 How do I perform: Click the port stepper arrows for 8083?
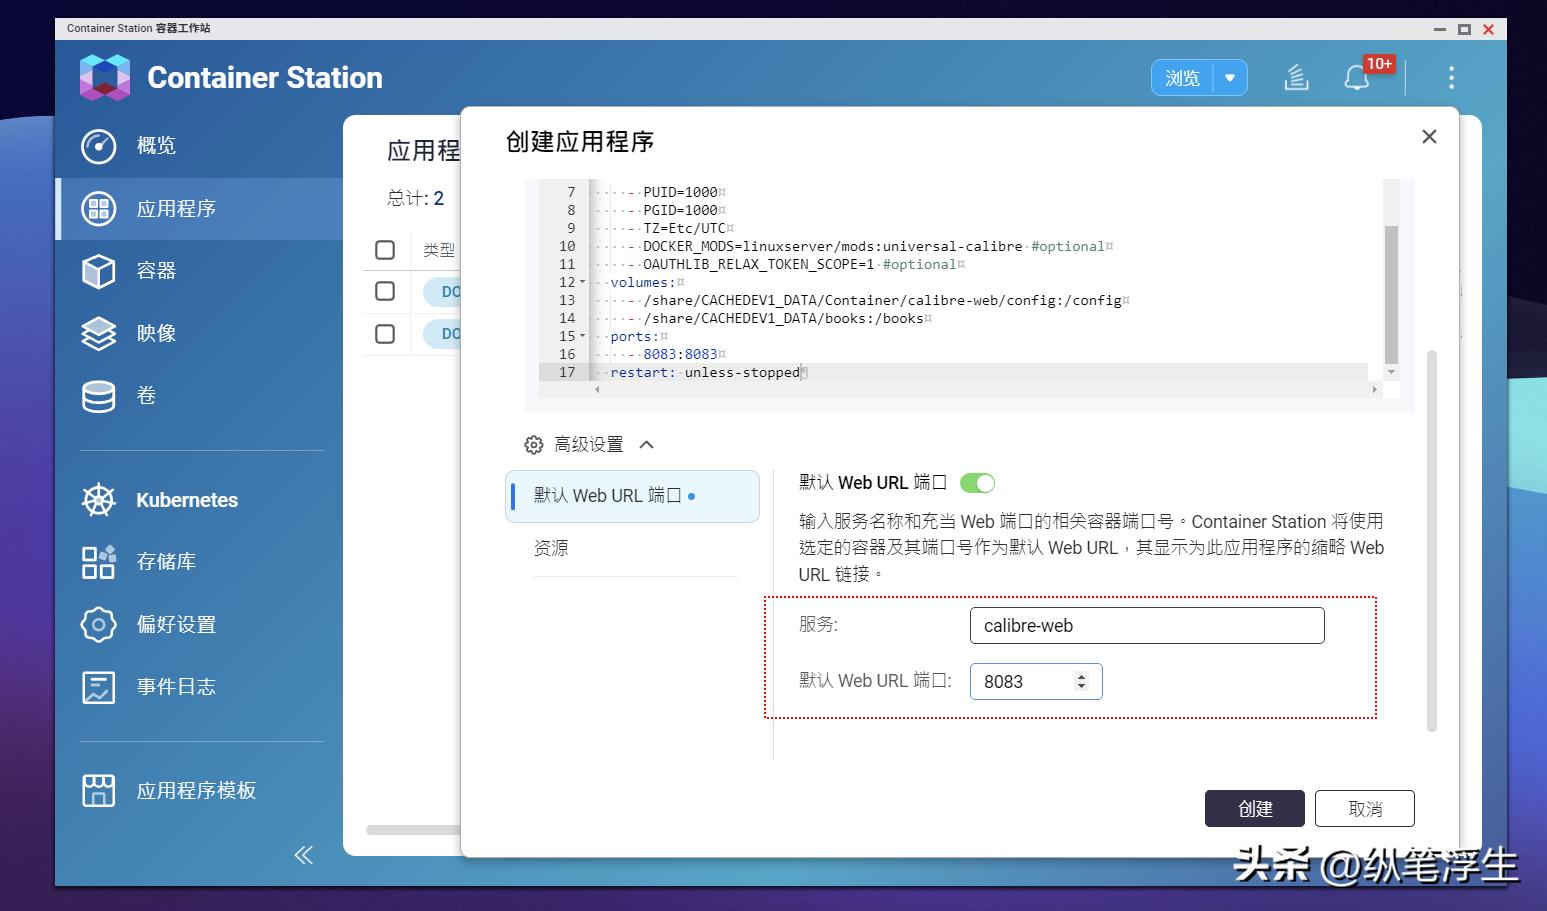(1081, 681)
